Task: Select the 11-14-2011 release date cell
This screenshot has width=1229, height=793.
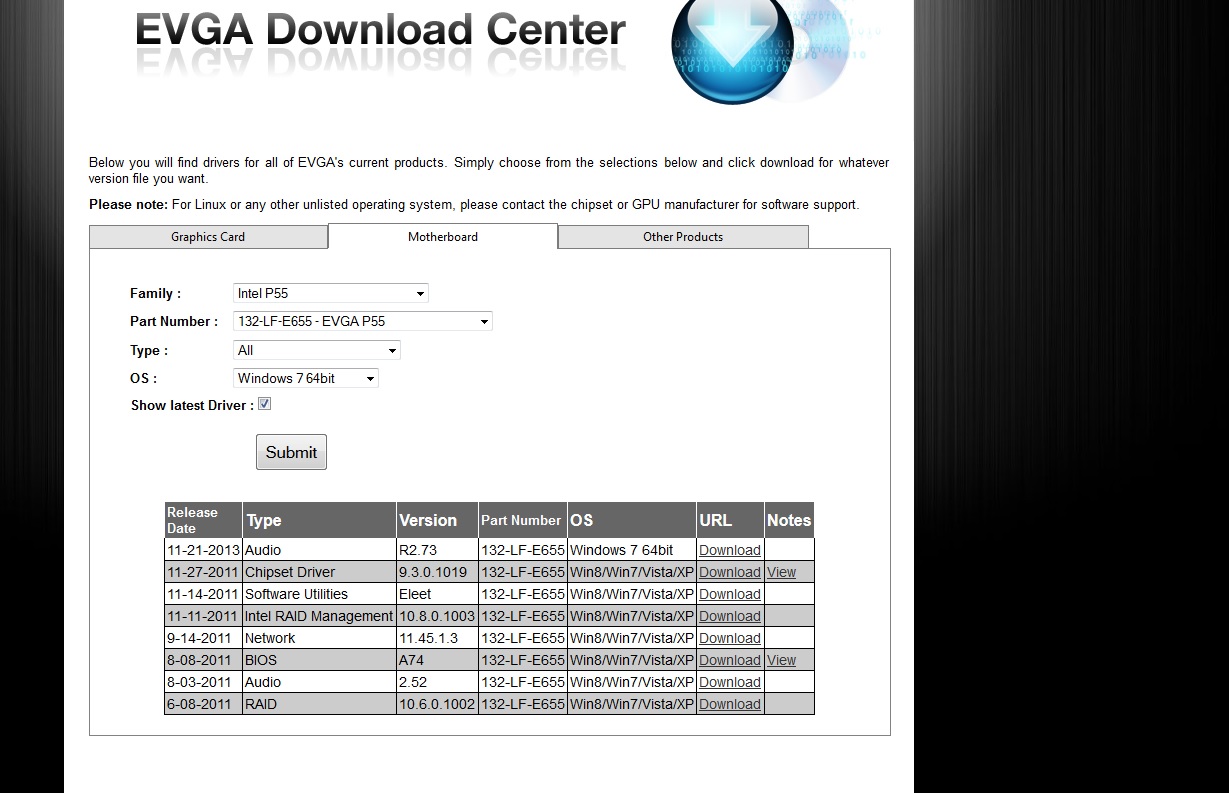Action: coord(203,594)
